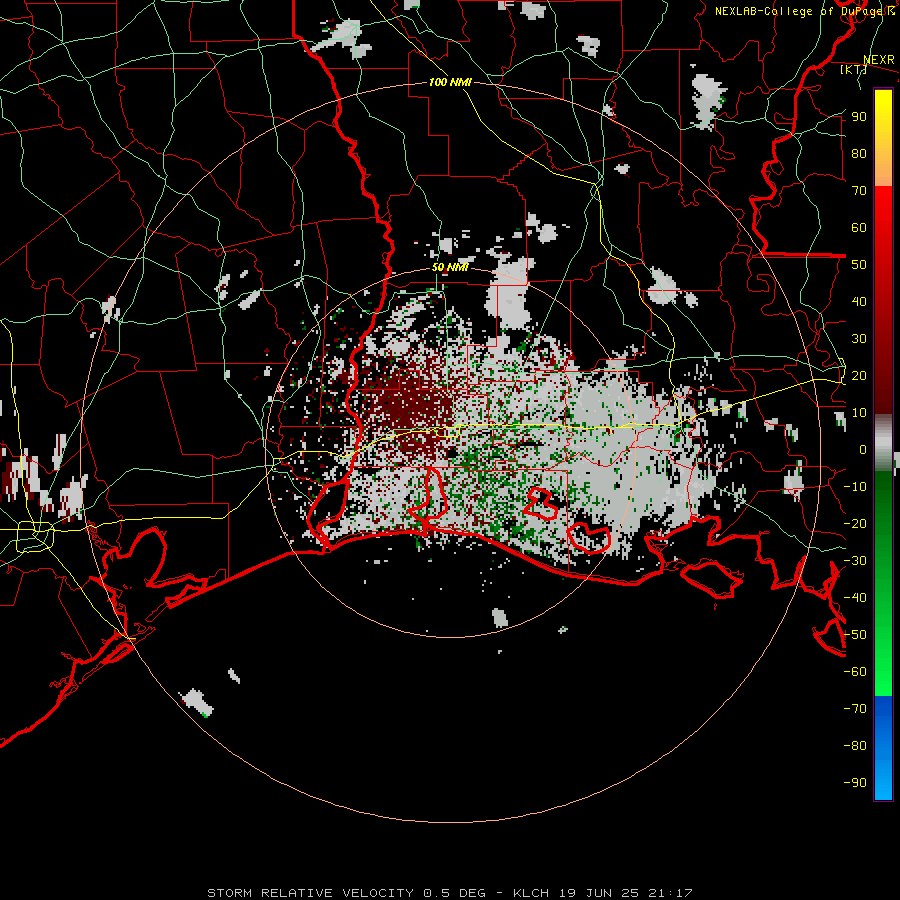Select the 80 value on velocity scale
900x900 pixels.
tap(859, 153)
